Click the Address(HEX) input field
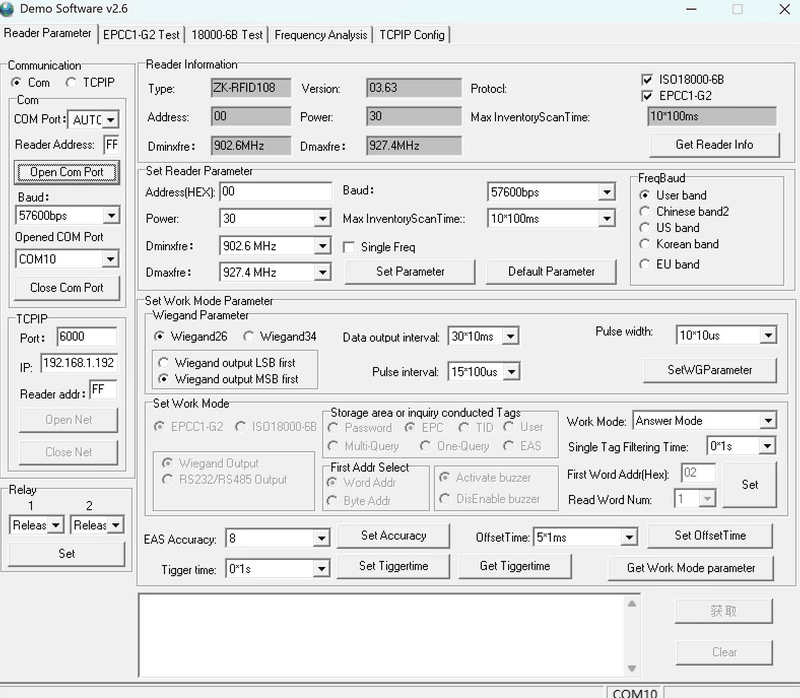800x698 pixels. [x=276, y=192]
